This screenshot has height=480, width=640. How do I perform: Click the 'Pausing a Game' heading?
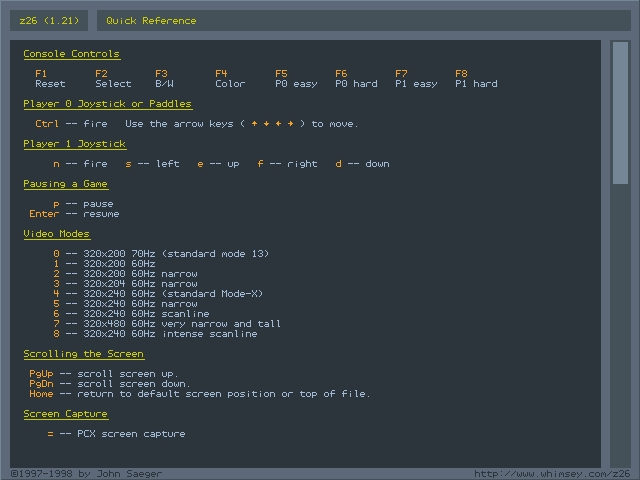pyautogui.click(x=65, y=184)
